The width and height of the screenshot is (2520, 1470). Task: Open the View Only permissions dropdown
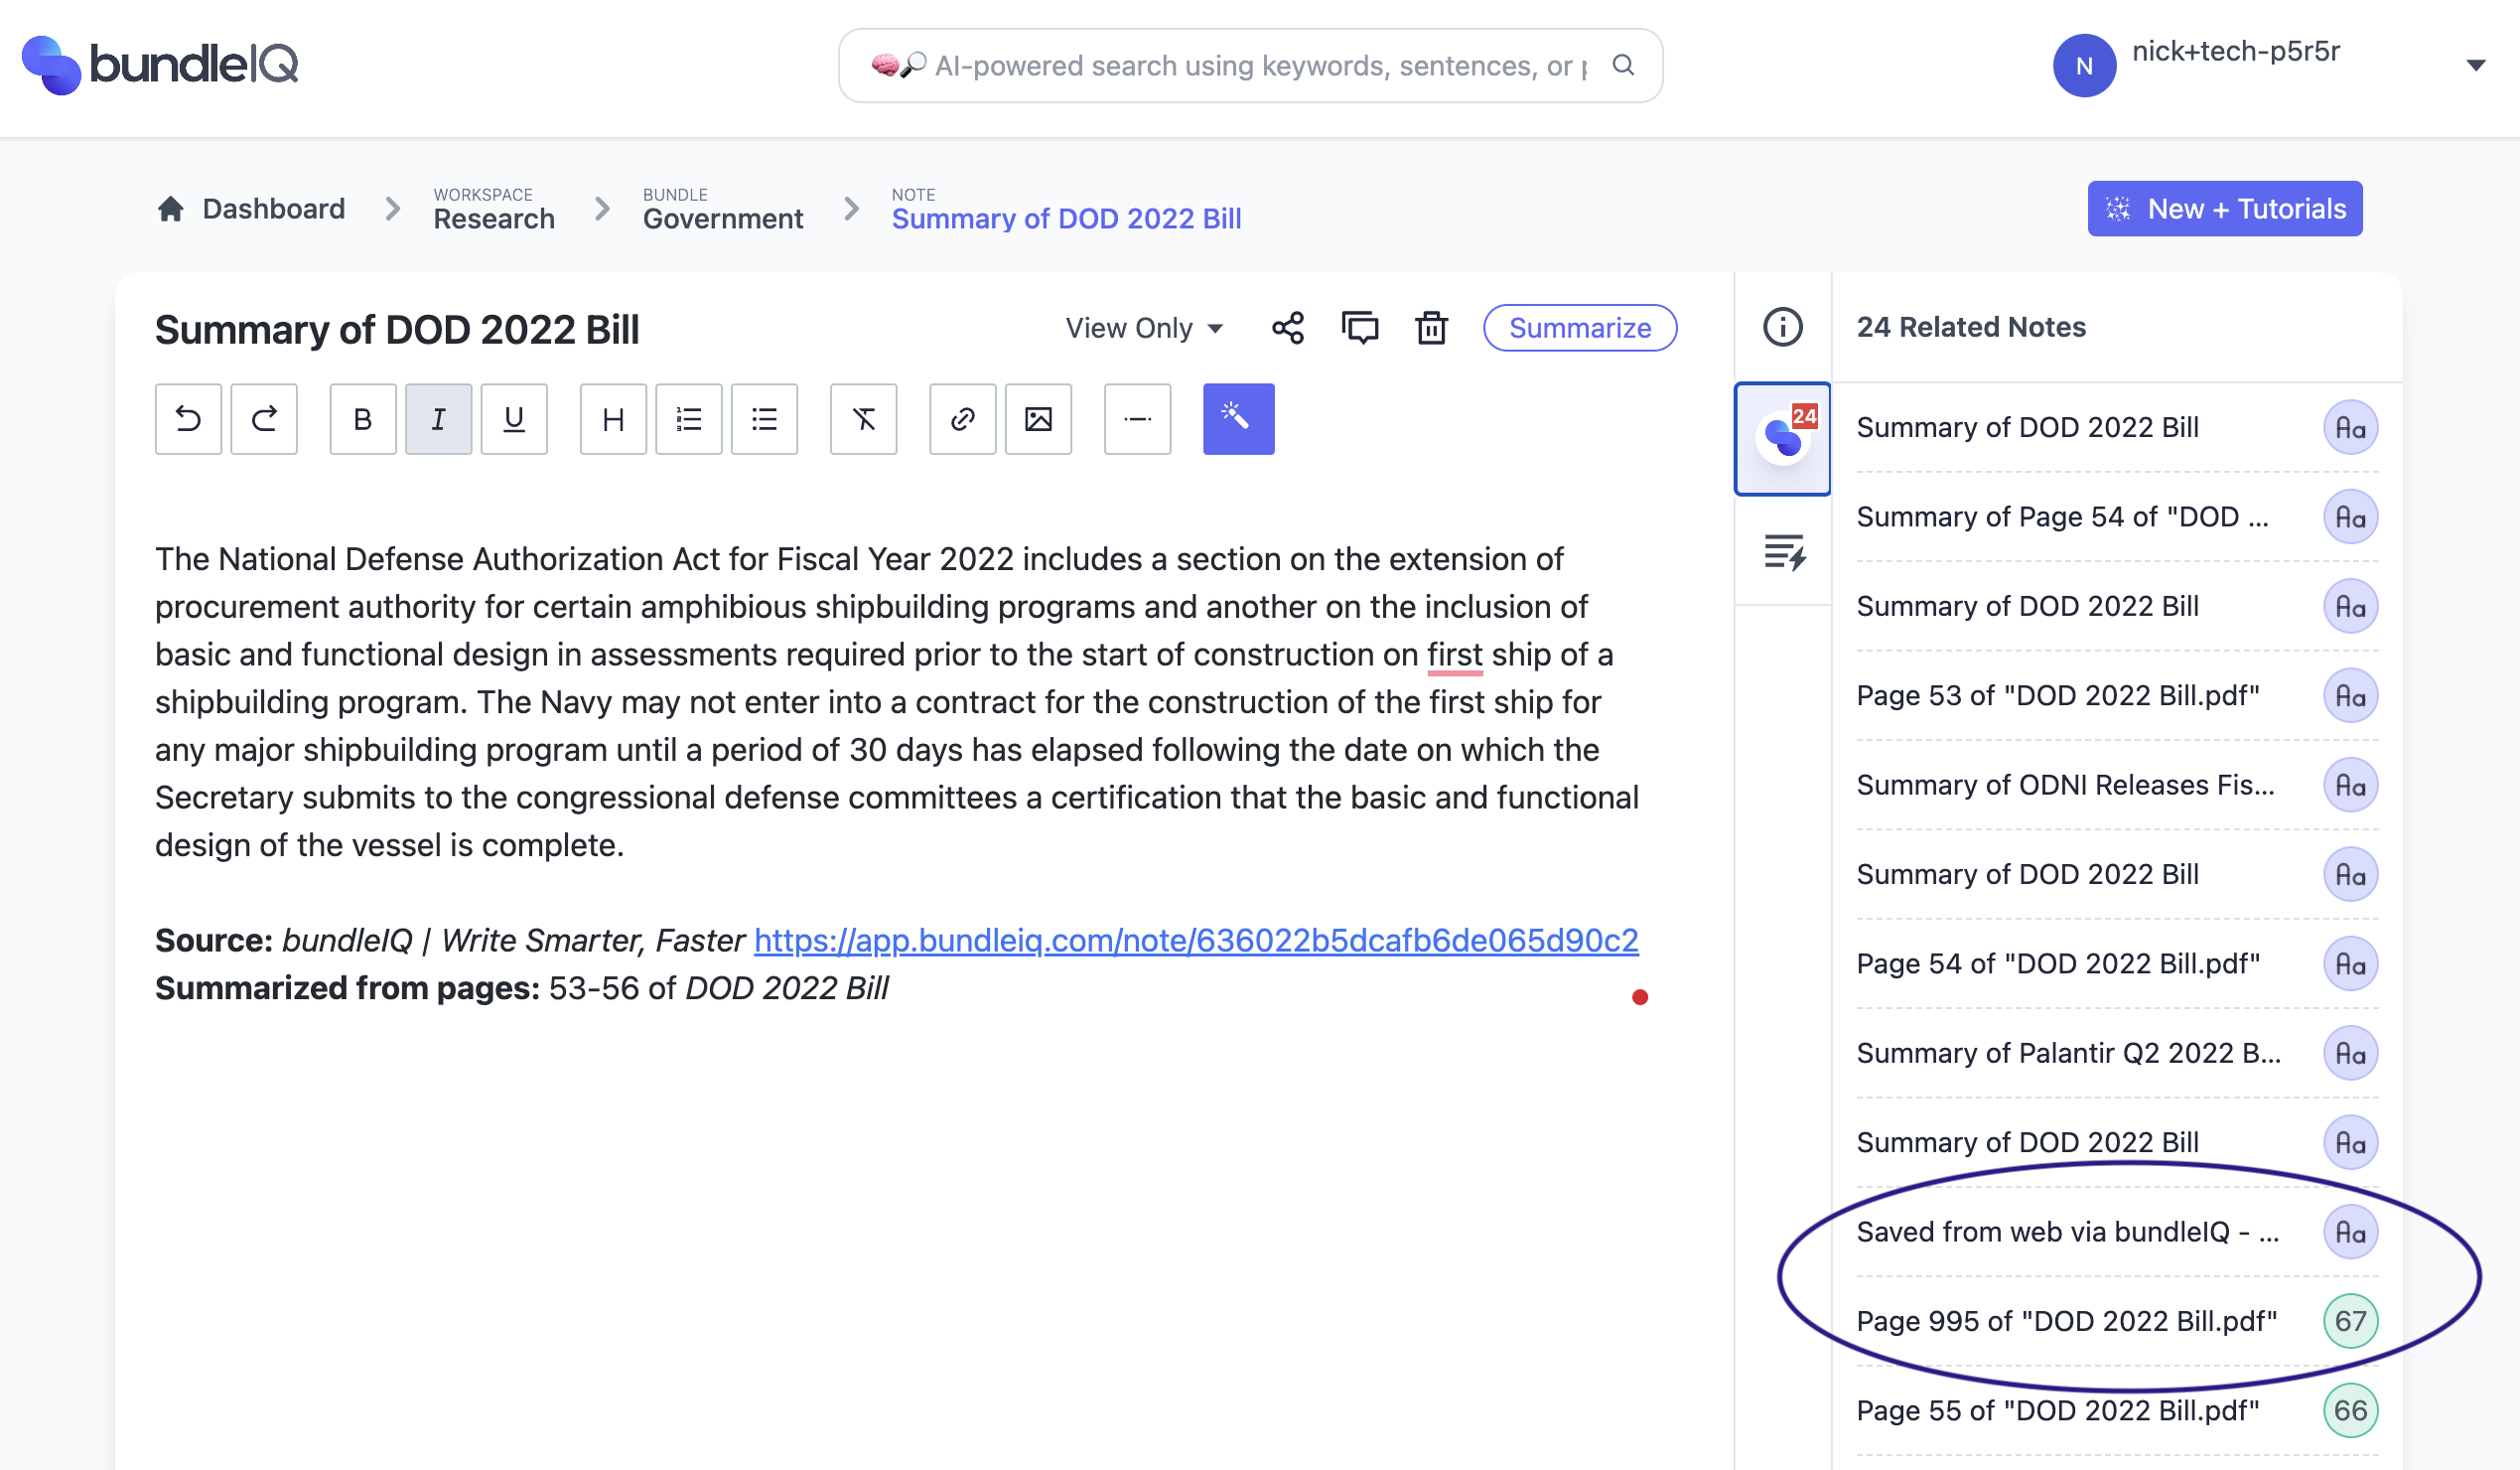pos(1144,328)
